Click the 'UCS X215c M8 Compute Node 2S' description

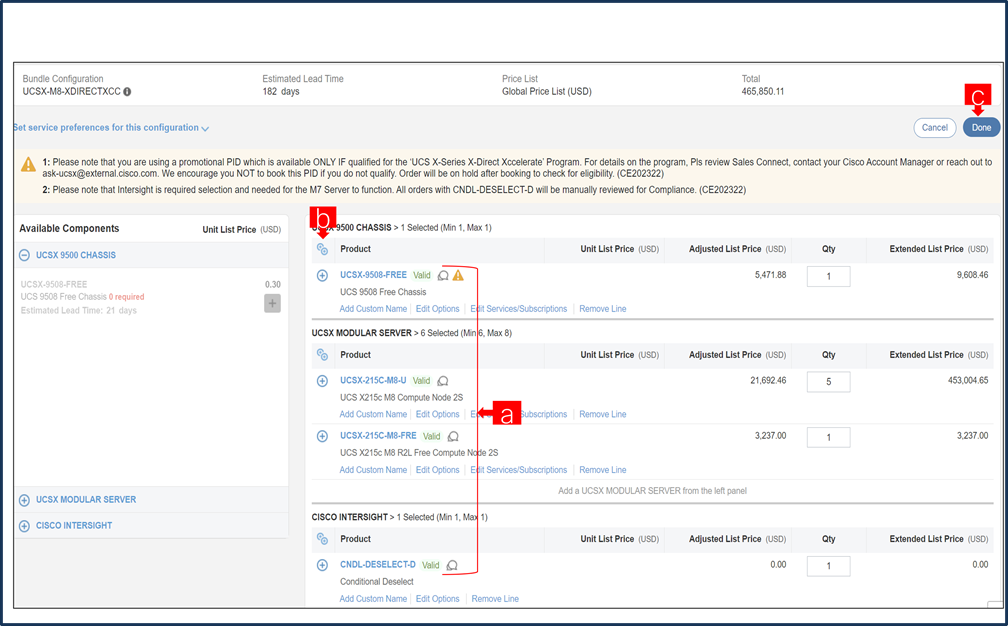coord(401,398)
